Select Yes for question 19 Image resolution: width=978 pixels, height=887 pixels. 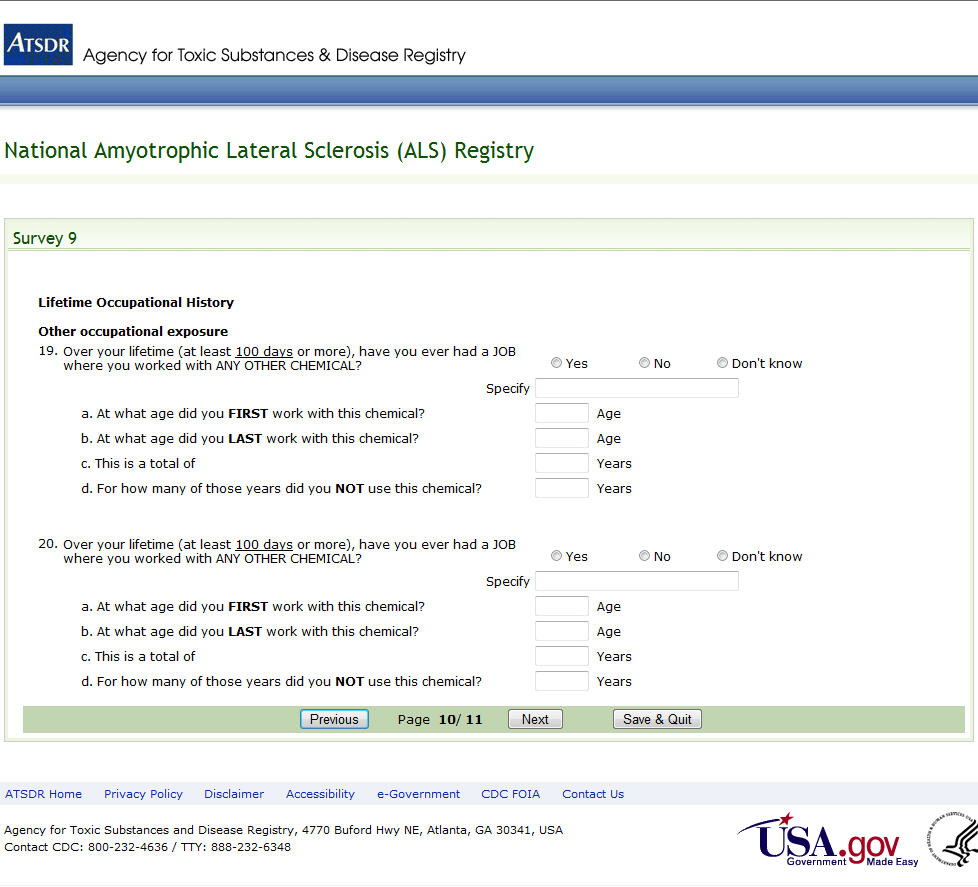pos(557,363)
